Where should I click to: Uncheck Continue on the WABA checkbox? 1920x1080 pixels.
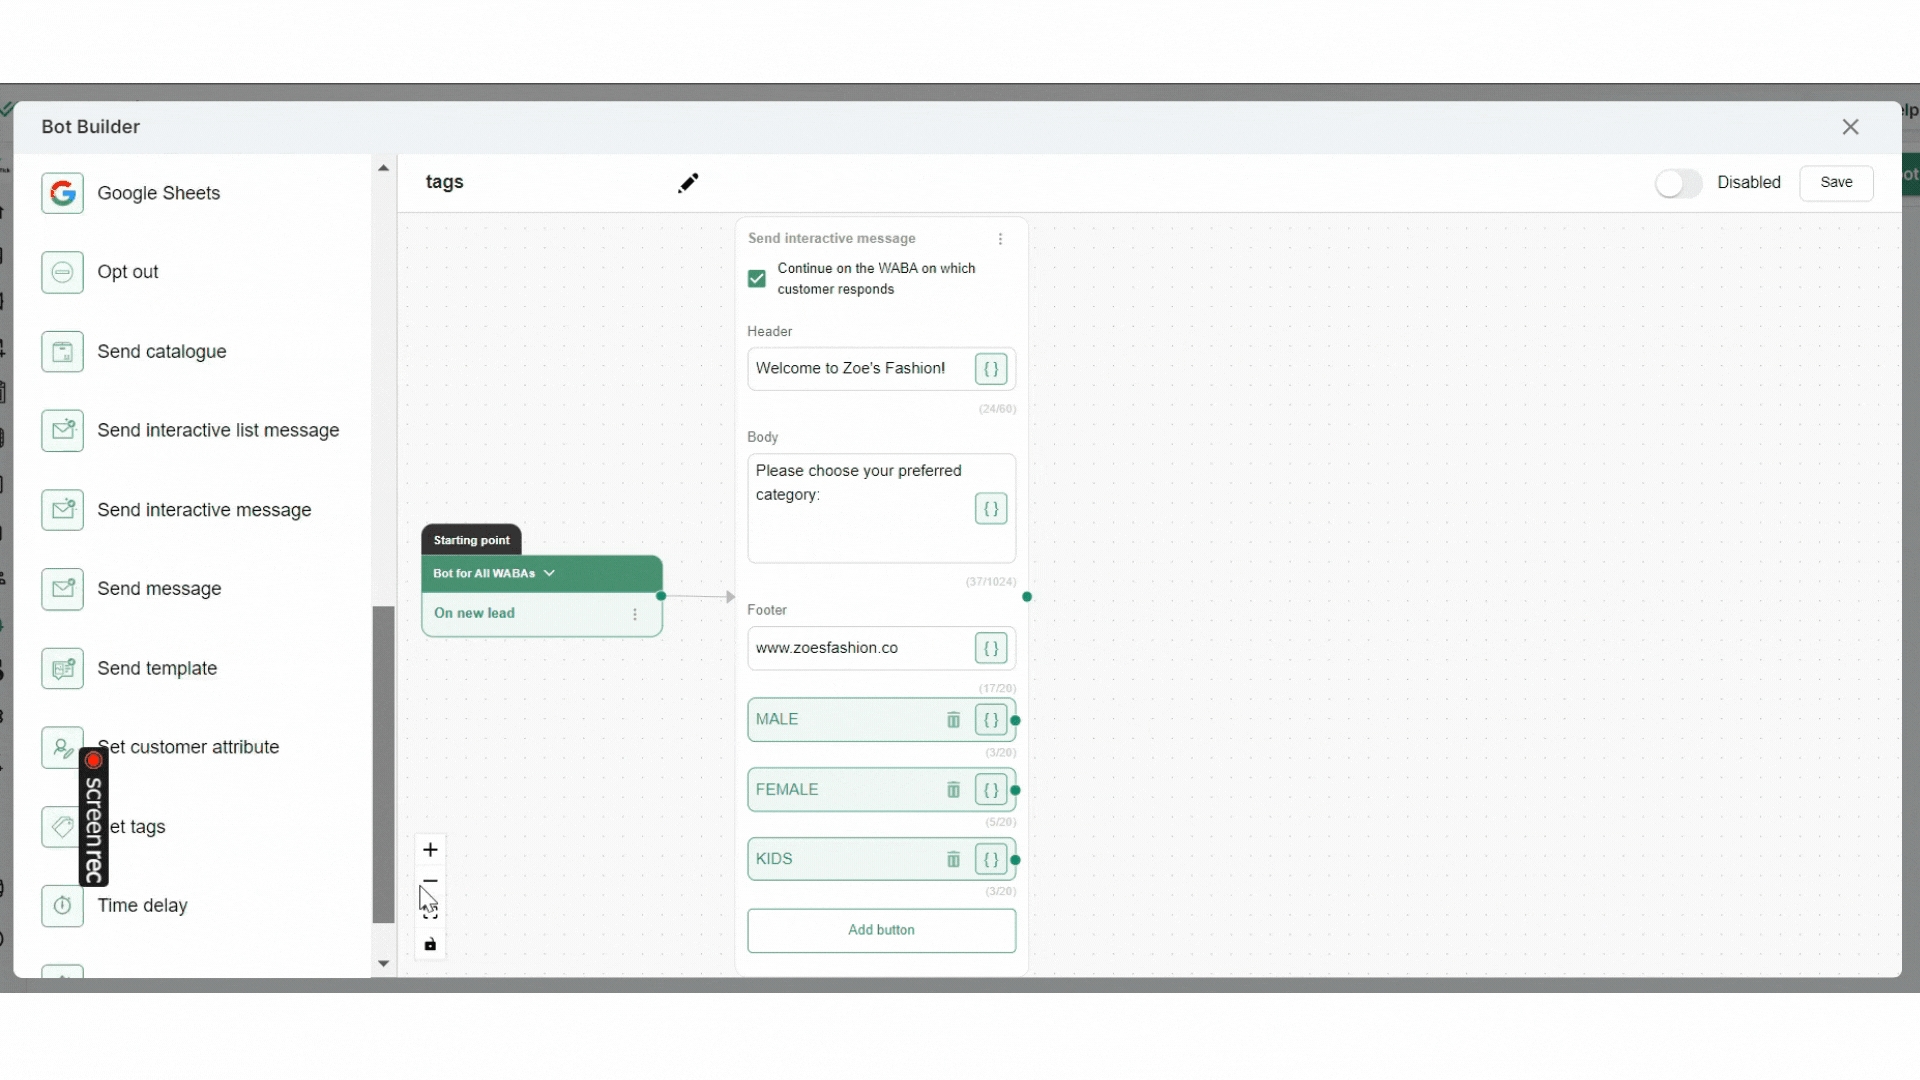pyautogui.click(x=757, y=279)
